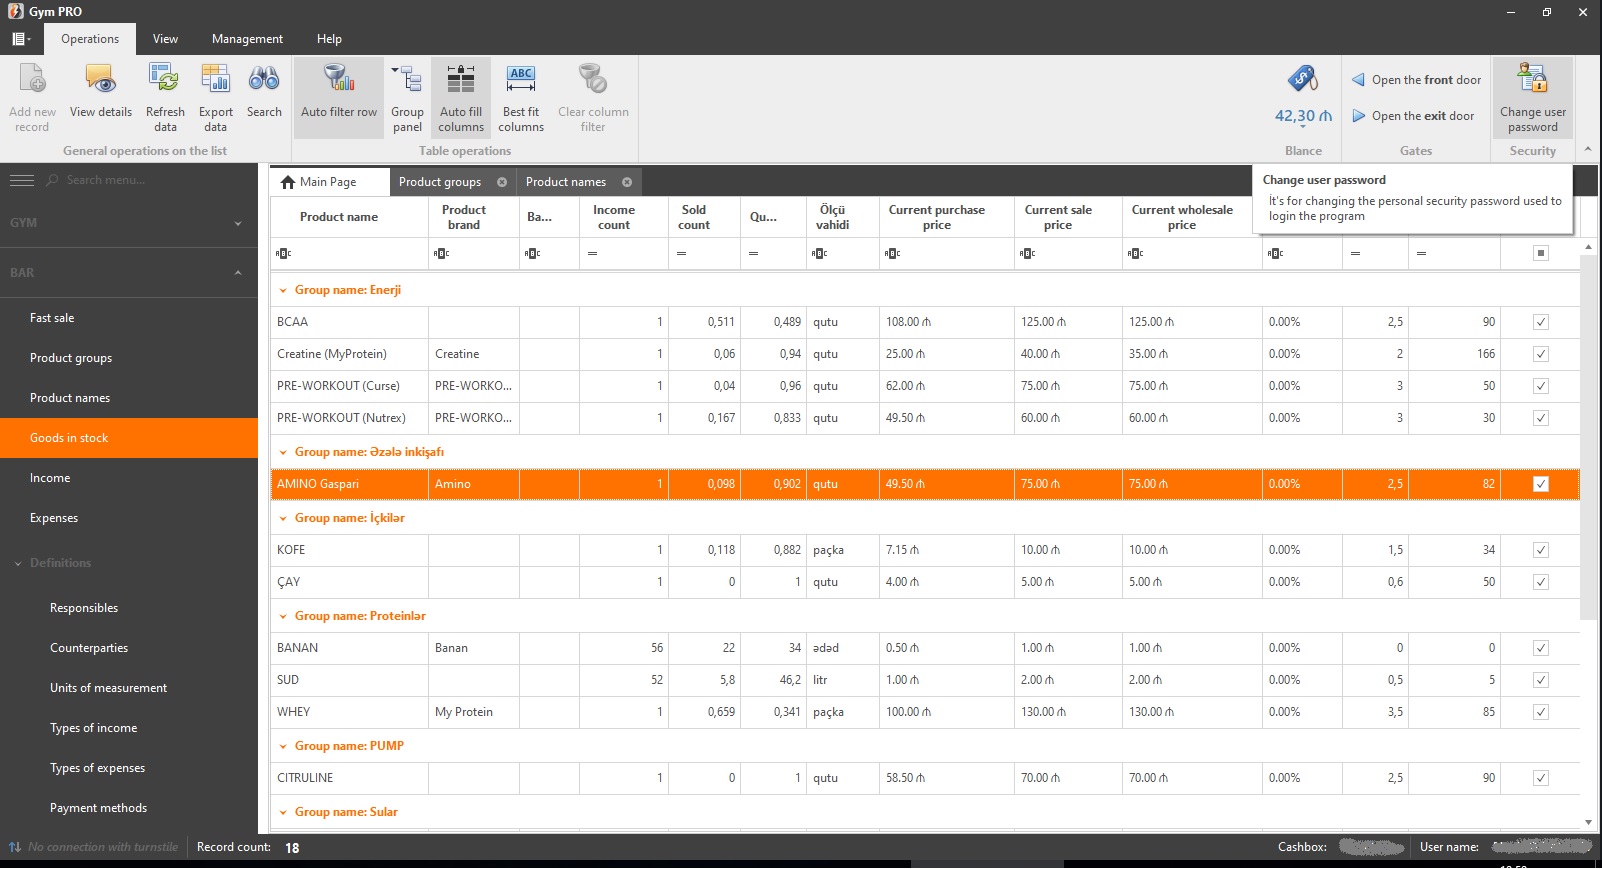Uncheck the checkbox in the BCAA row

tap(1540, 322)
